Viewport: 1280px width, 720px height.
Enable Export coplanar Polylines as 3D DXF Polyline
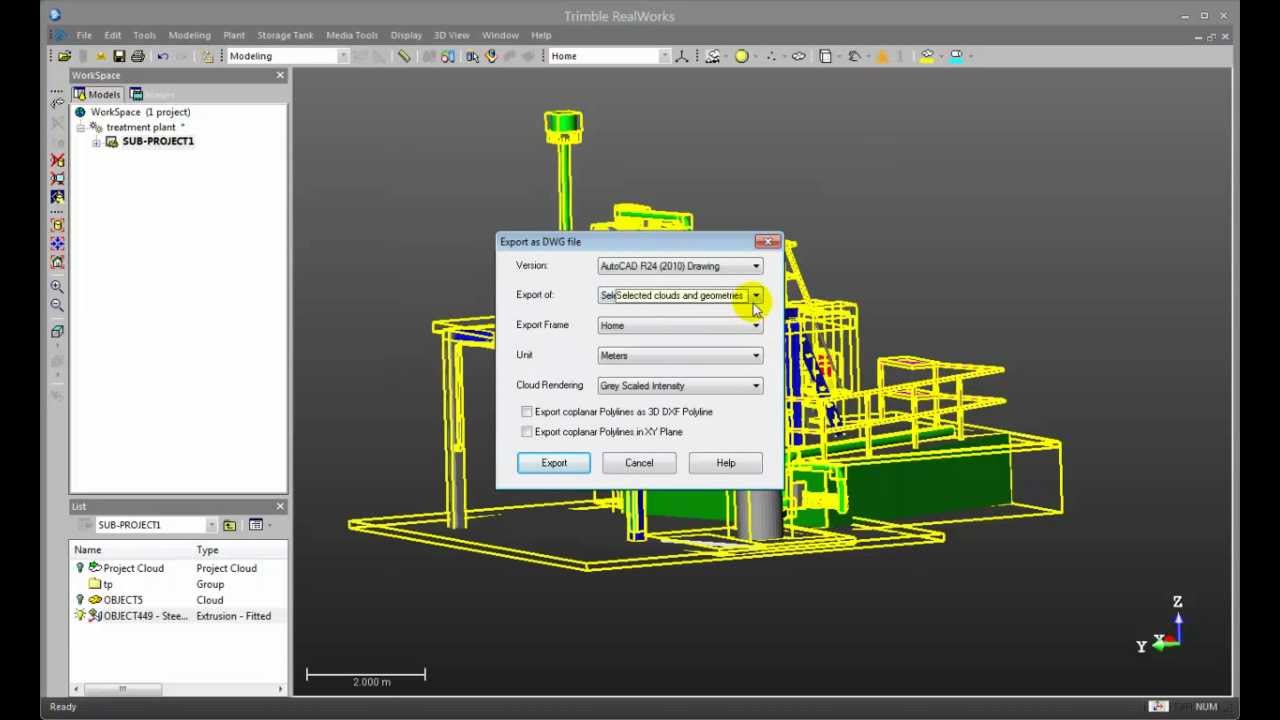[x=527, y=412]
